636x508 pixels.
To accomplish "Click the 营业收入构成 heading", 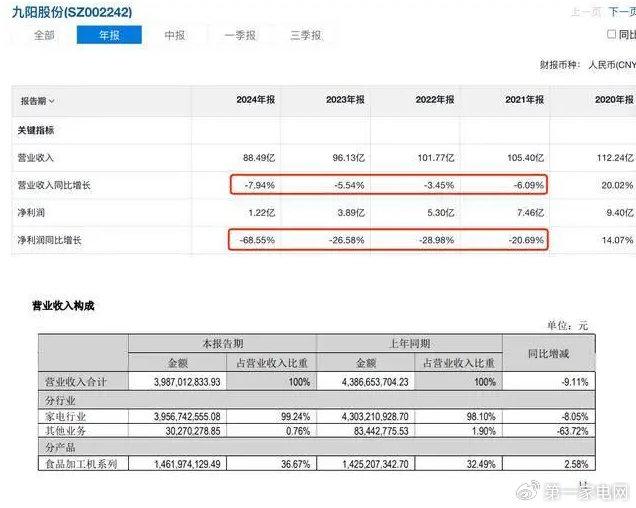I will [x=63, y=306].
